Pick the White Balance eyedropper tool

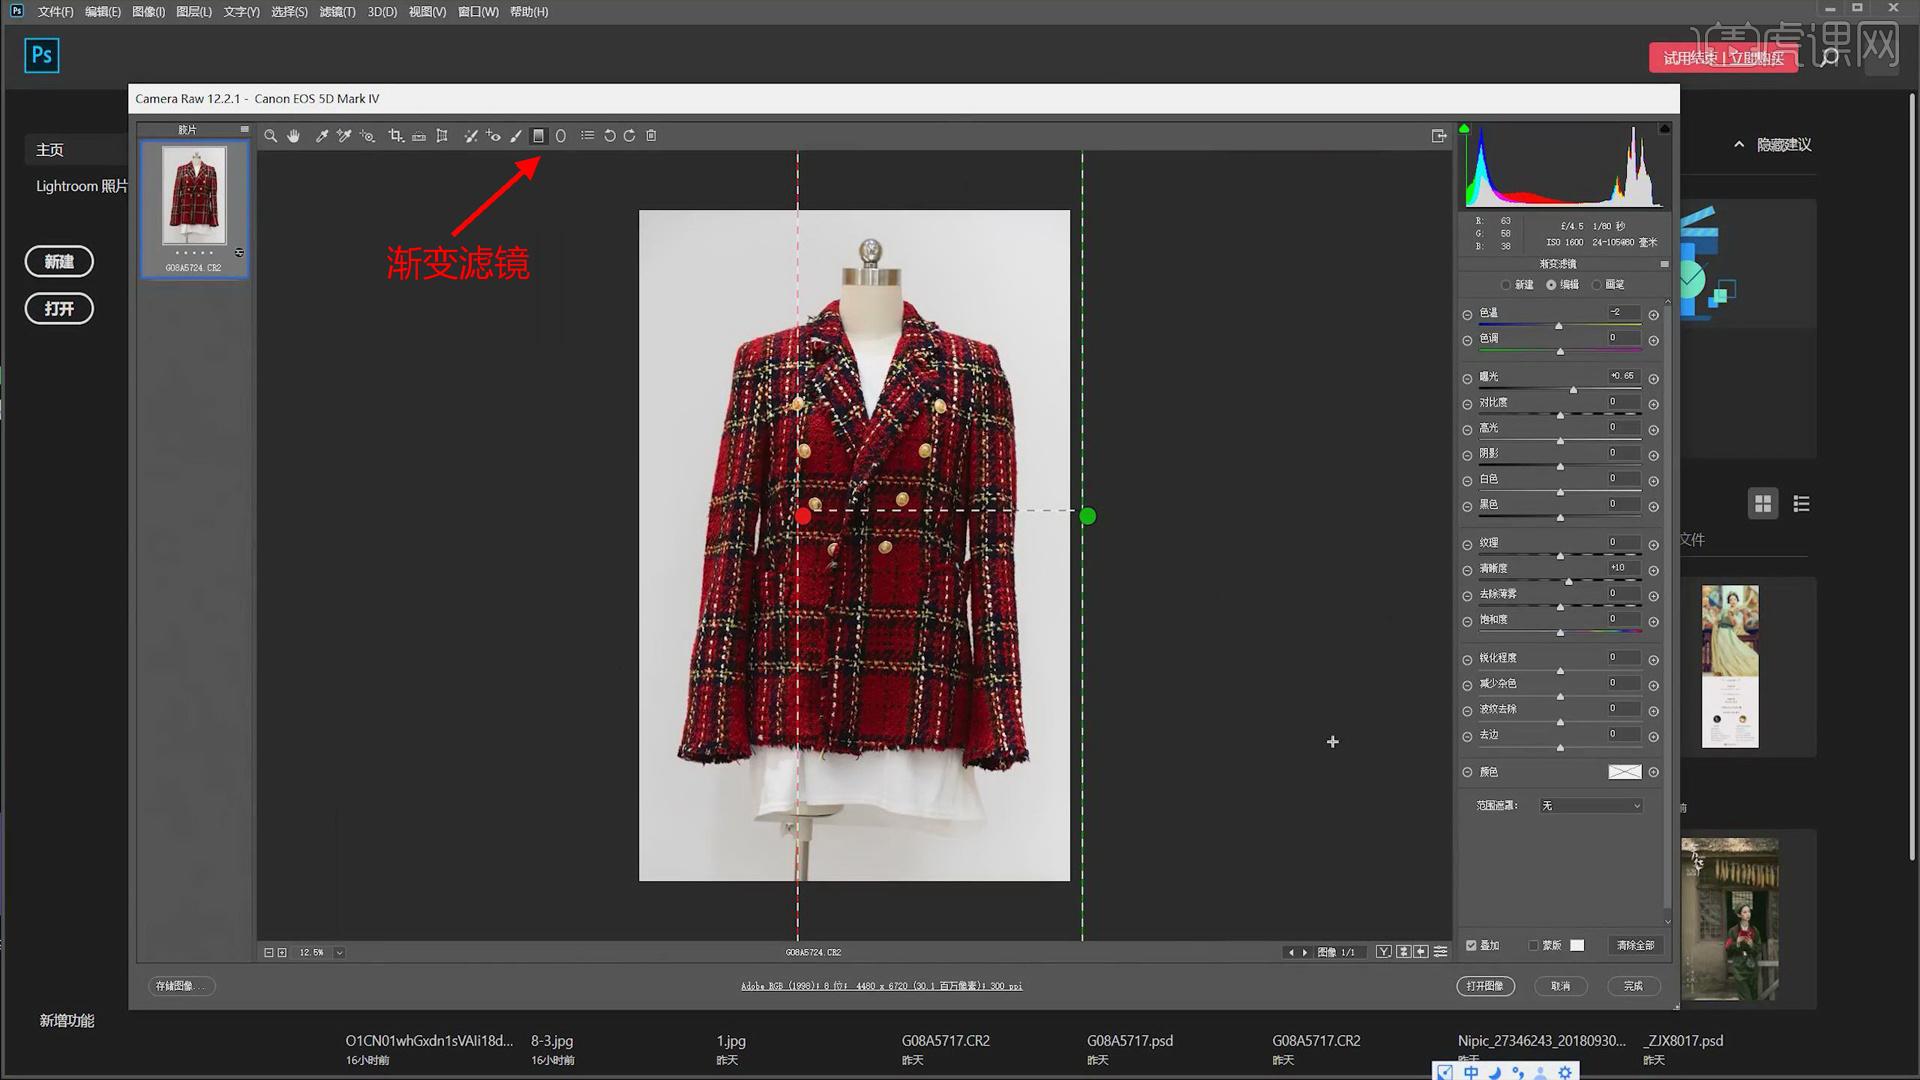(x=321, y=136)
